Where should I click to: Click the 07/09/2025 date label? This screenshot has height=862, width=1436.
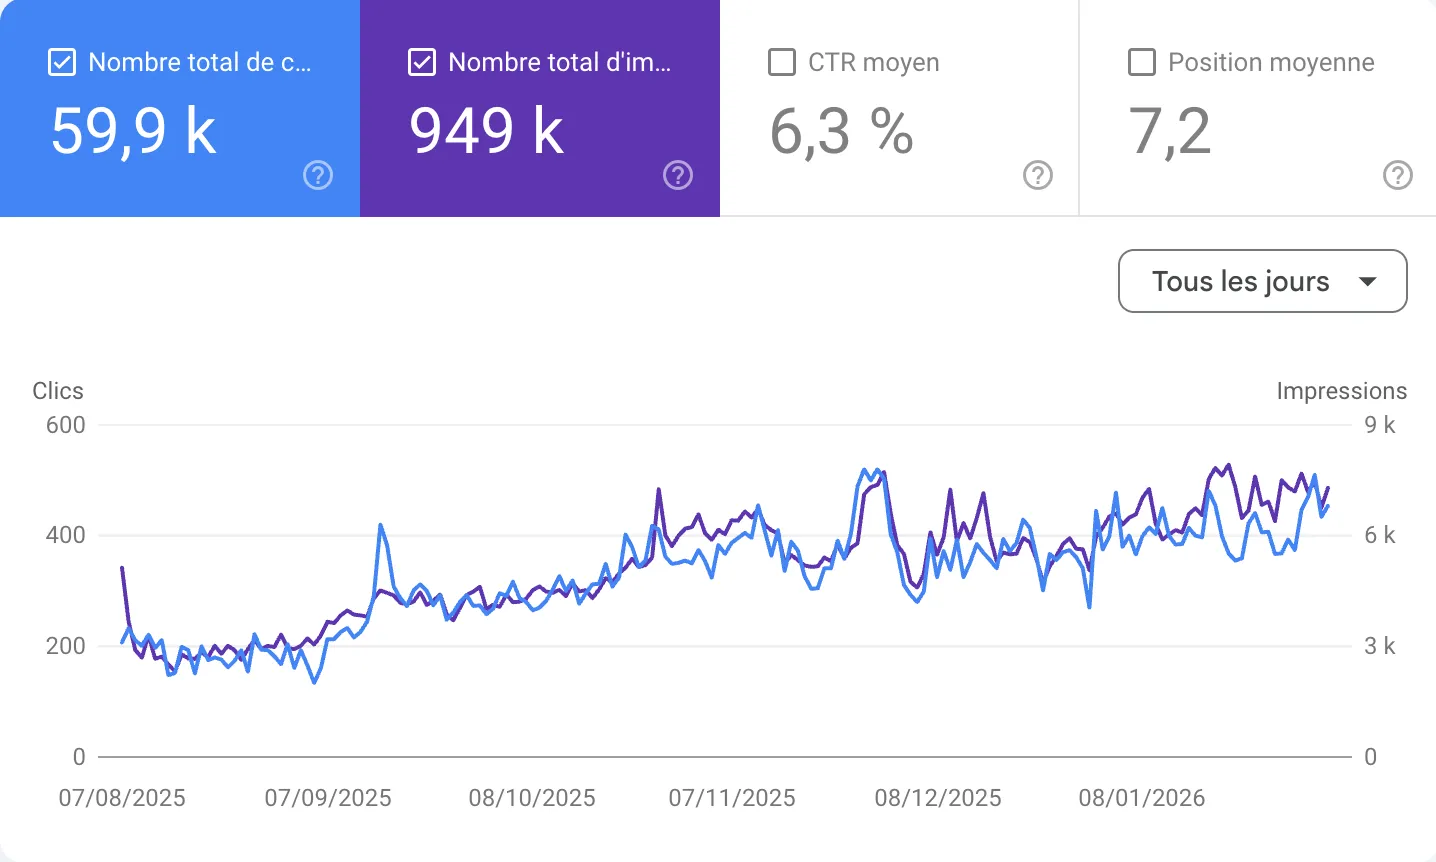328,798
